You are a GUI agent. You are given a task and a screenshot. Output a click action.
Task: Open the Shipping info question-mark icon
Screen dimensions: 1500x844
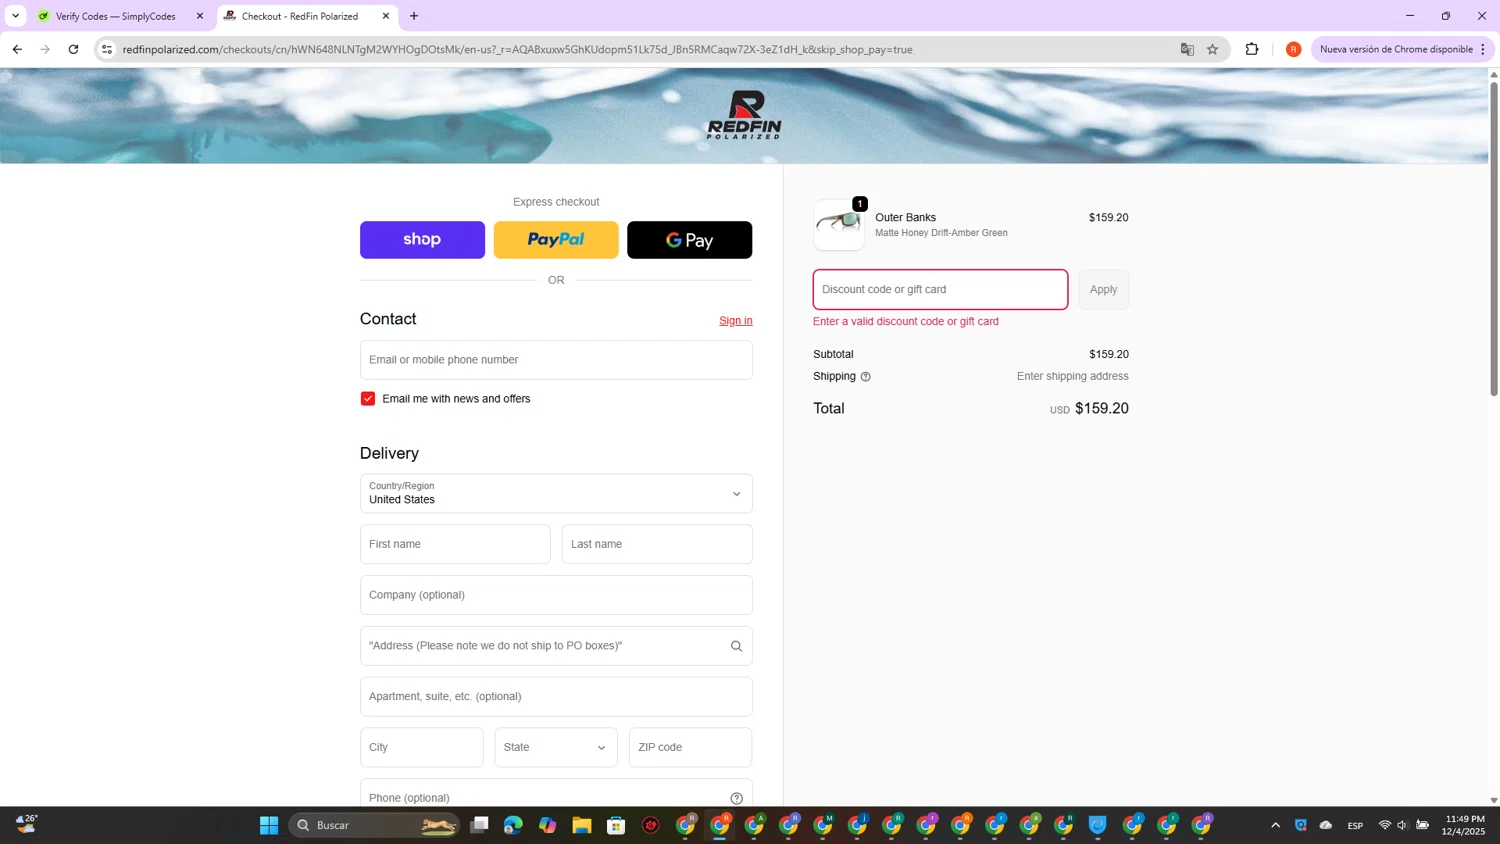coord(866,377)
